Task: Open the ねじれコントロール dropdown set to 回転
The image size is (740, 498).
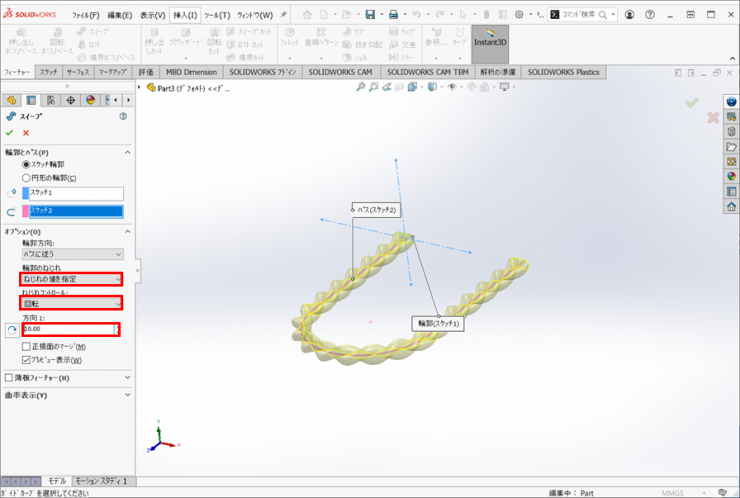Action: click(72, 303)
